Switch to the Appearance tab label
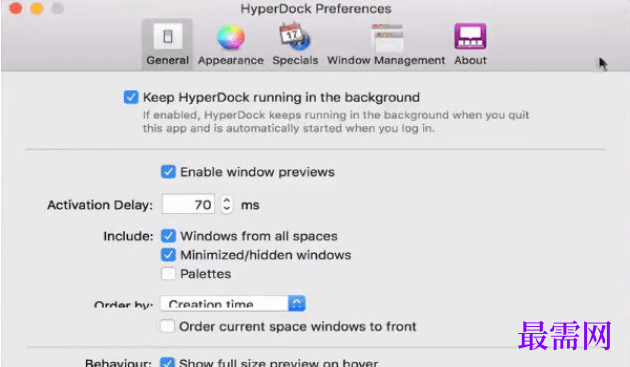 tap(231, 60)
